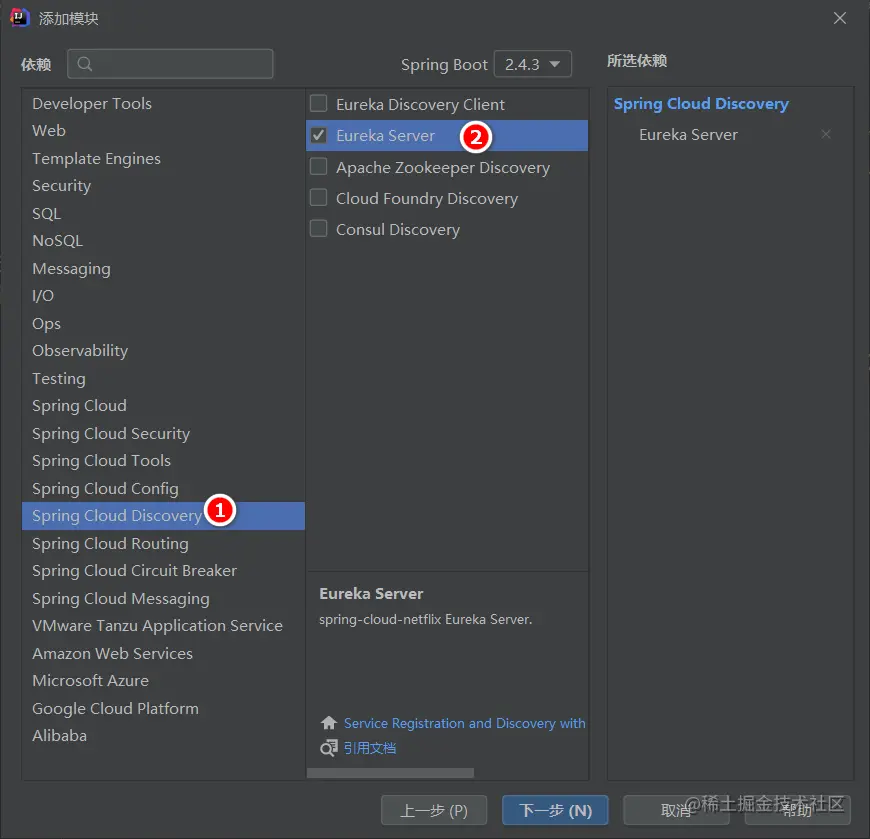The image size is (870, 839).
Task: Click Spring Cloud Discovery heading in selected dependencies
Action: [x=701, y=104]
